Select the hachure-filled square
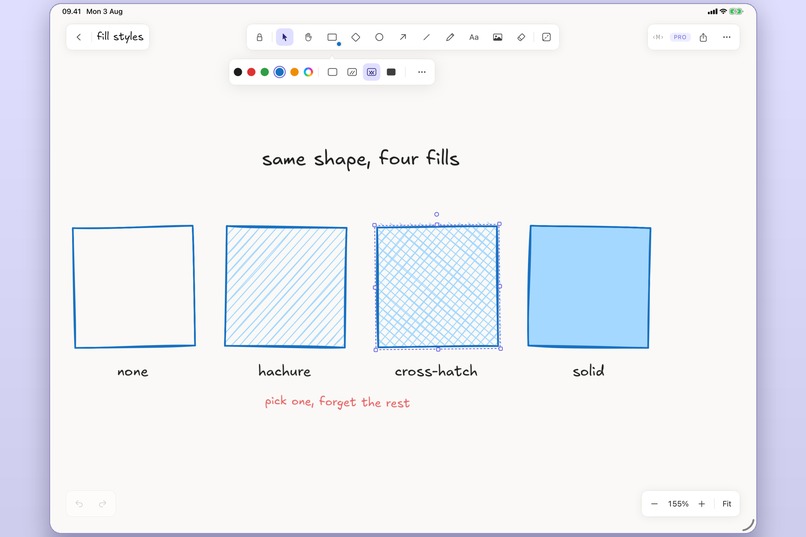This screenshot has width=806, height=537. 286,287
